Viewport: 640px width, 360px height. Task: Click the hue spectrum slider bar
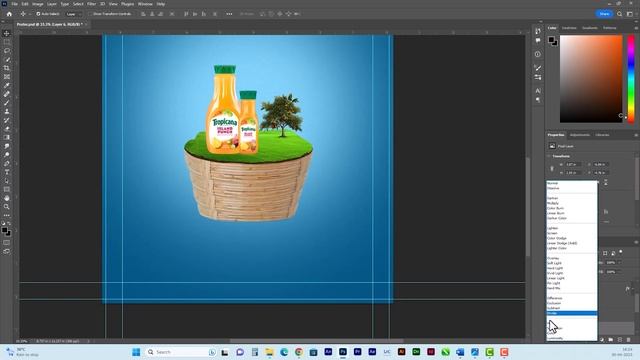pyautogui.click(x=631, y=78)
